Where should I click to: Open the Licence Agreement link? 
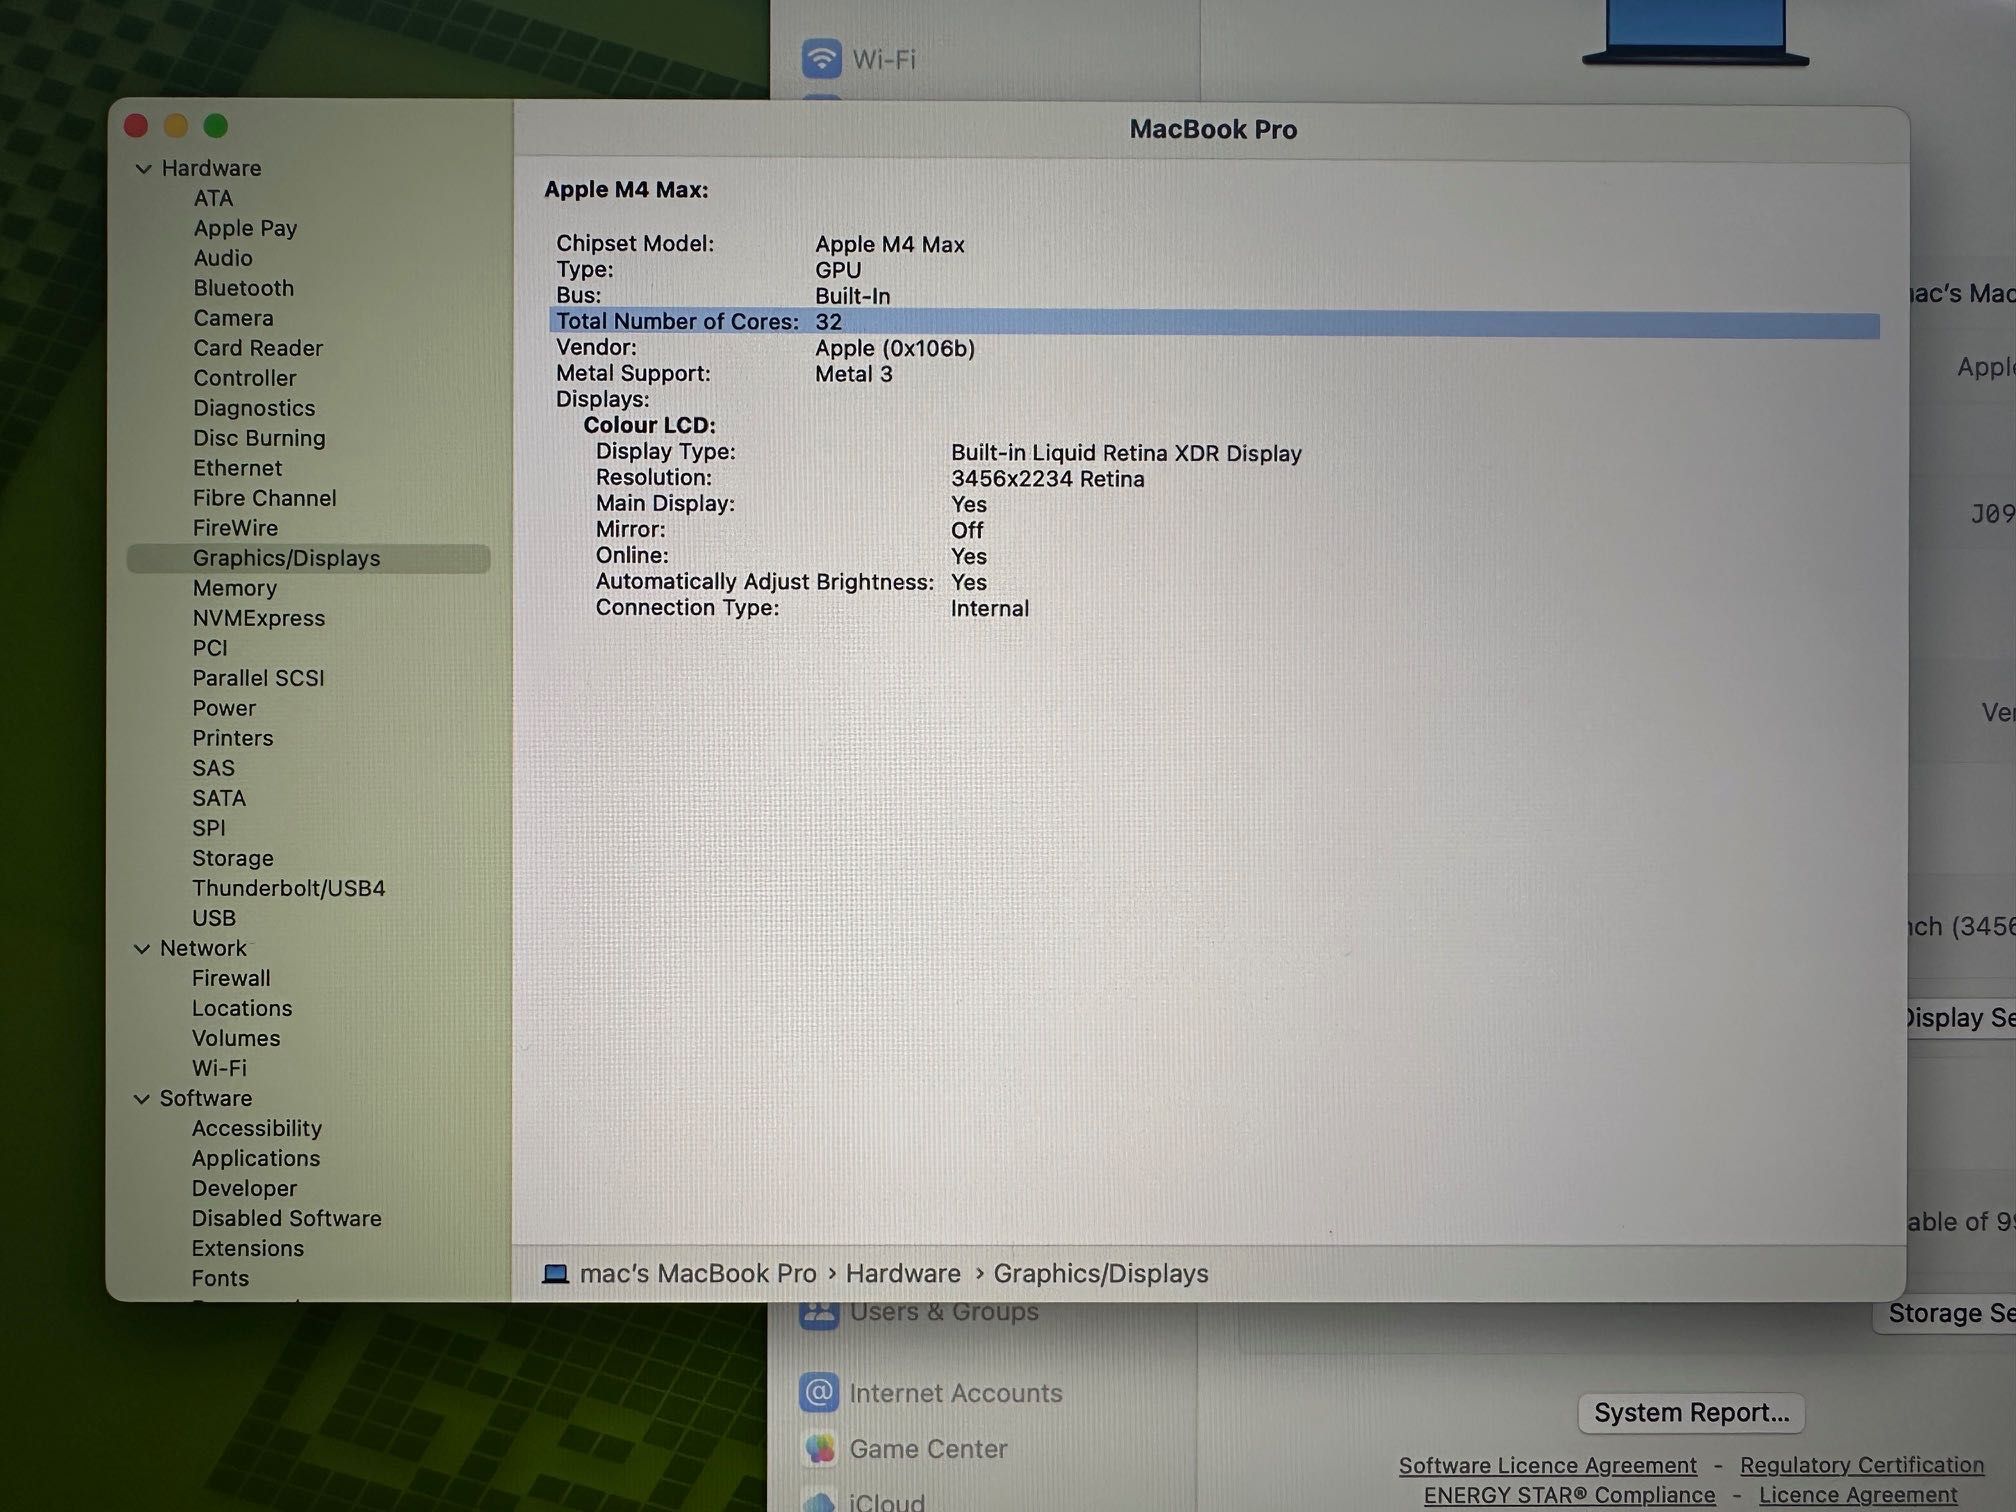tap(1857, 1495)
